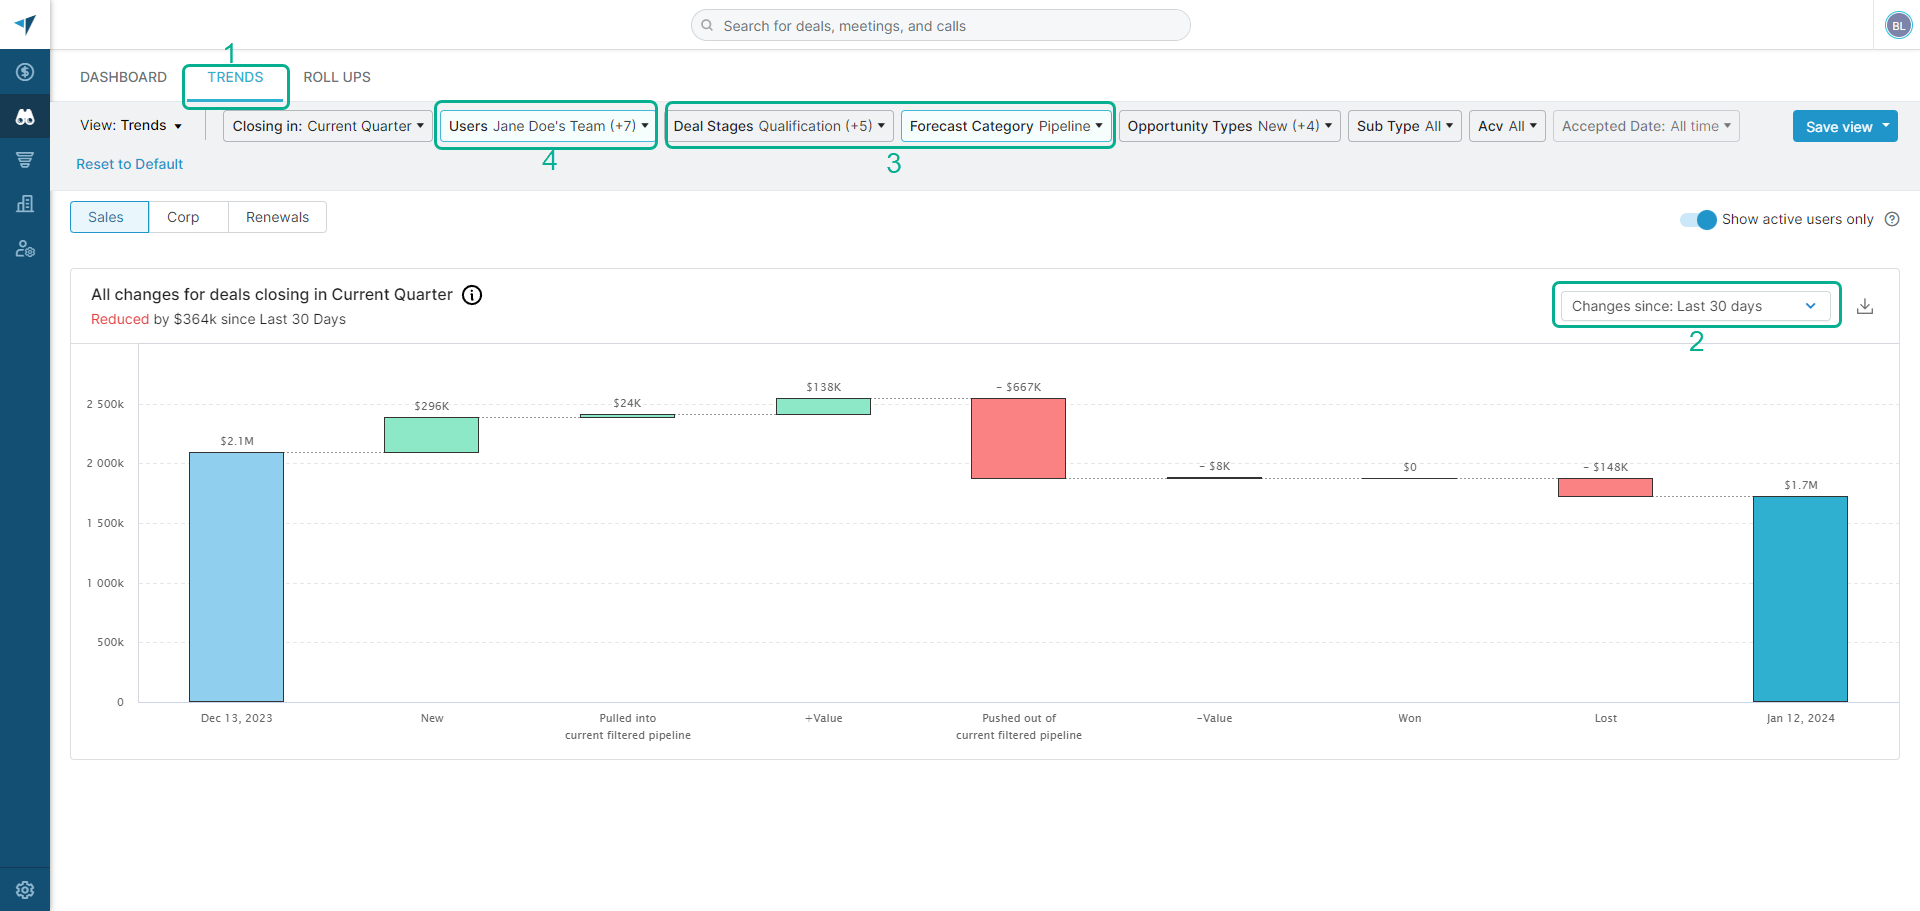Switch to the TRENDS tab

pos(235,77)
